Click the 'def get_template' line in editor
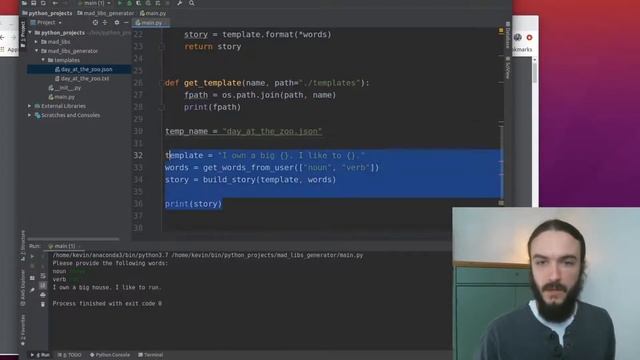Image resolution: width=640 pixels, height=360 pixels. click(x=267, y=83)
